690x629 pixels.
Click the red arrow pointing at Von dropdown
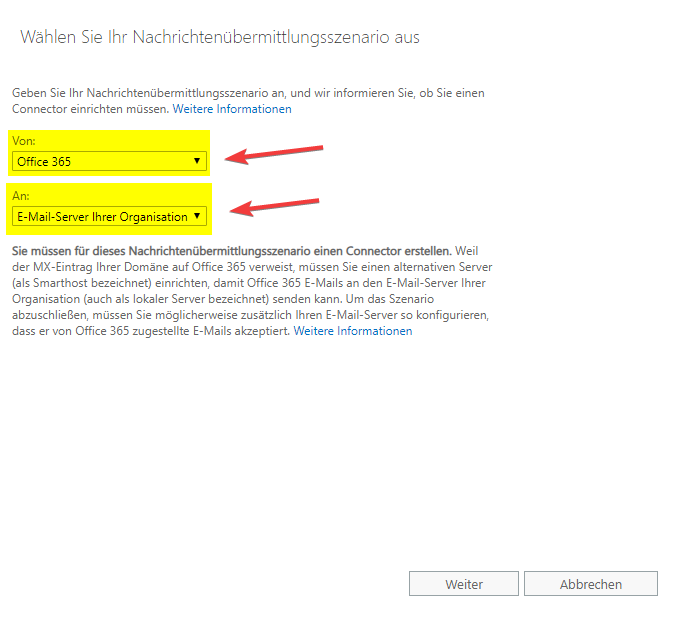coord(275,153)
